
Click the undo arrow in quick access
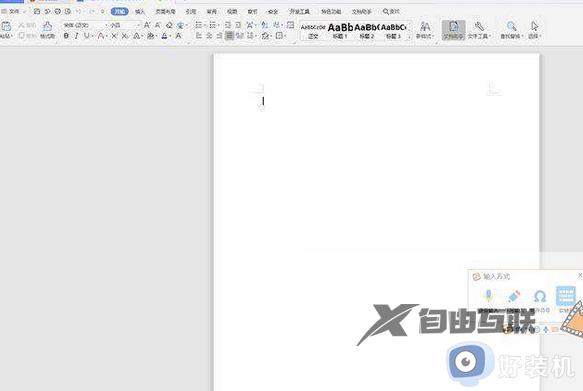coord(78,12)
